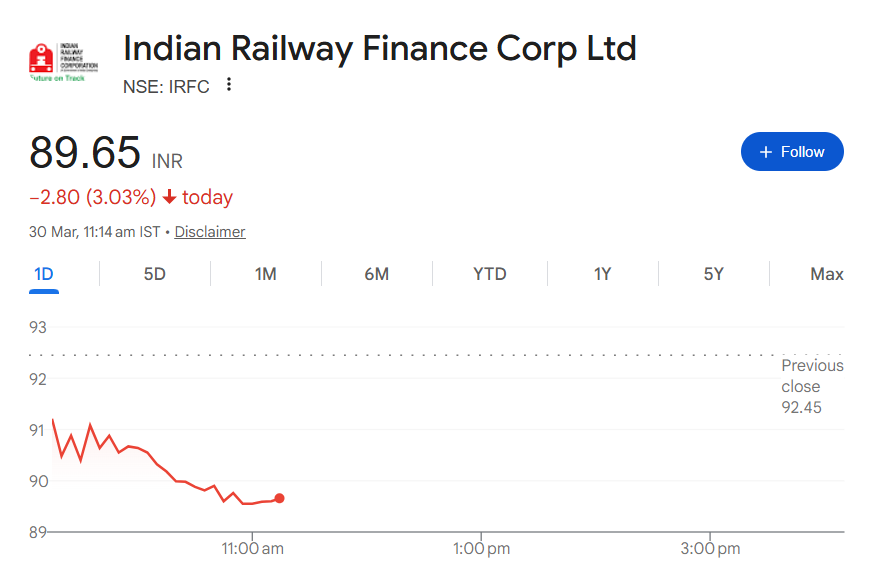Switch to the 5D chart view
Image resolution: width=889 pixels, height=582 pixels.
[x=154, y=273]
